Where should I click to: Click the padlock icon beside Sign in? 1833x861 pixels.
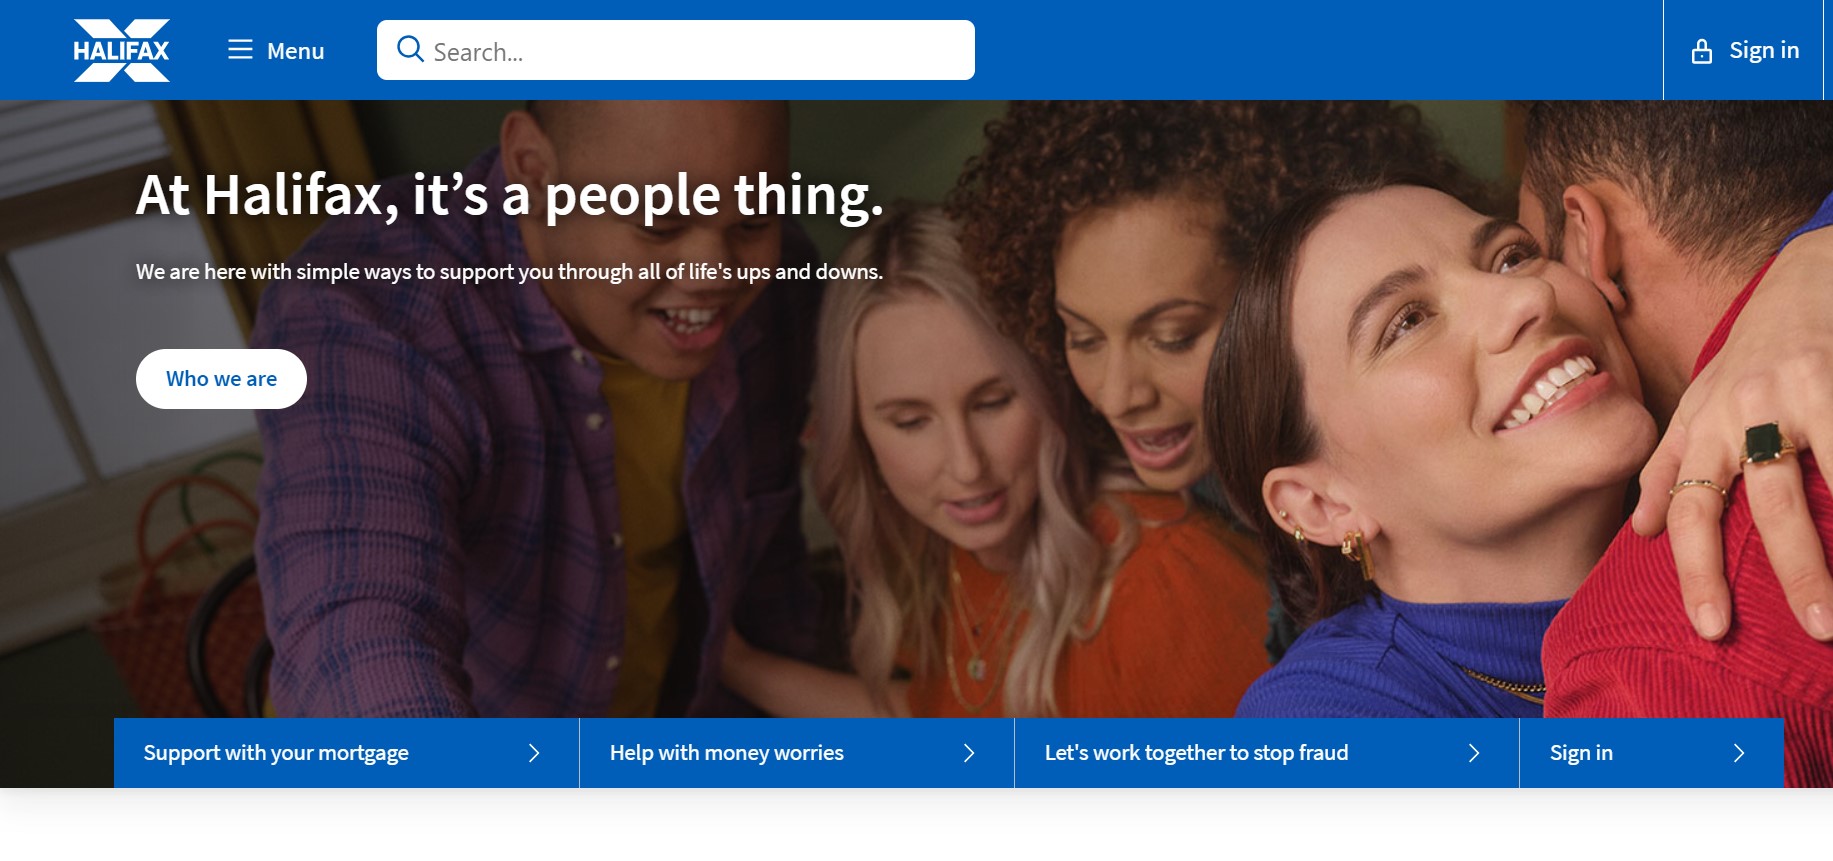(1701, 51)
